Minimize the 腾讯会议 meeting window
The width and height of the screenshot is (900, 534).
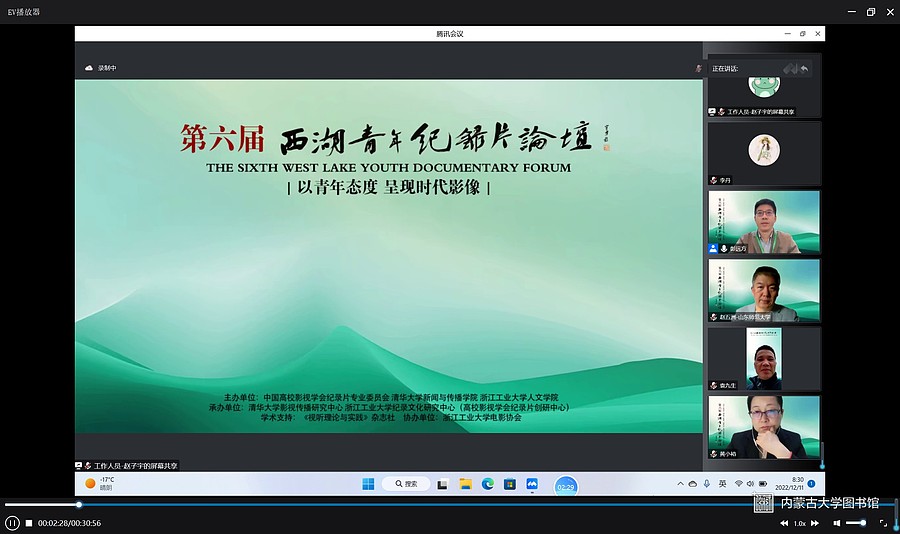tap(788, 34)
